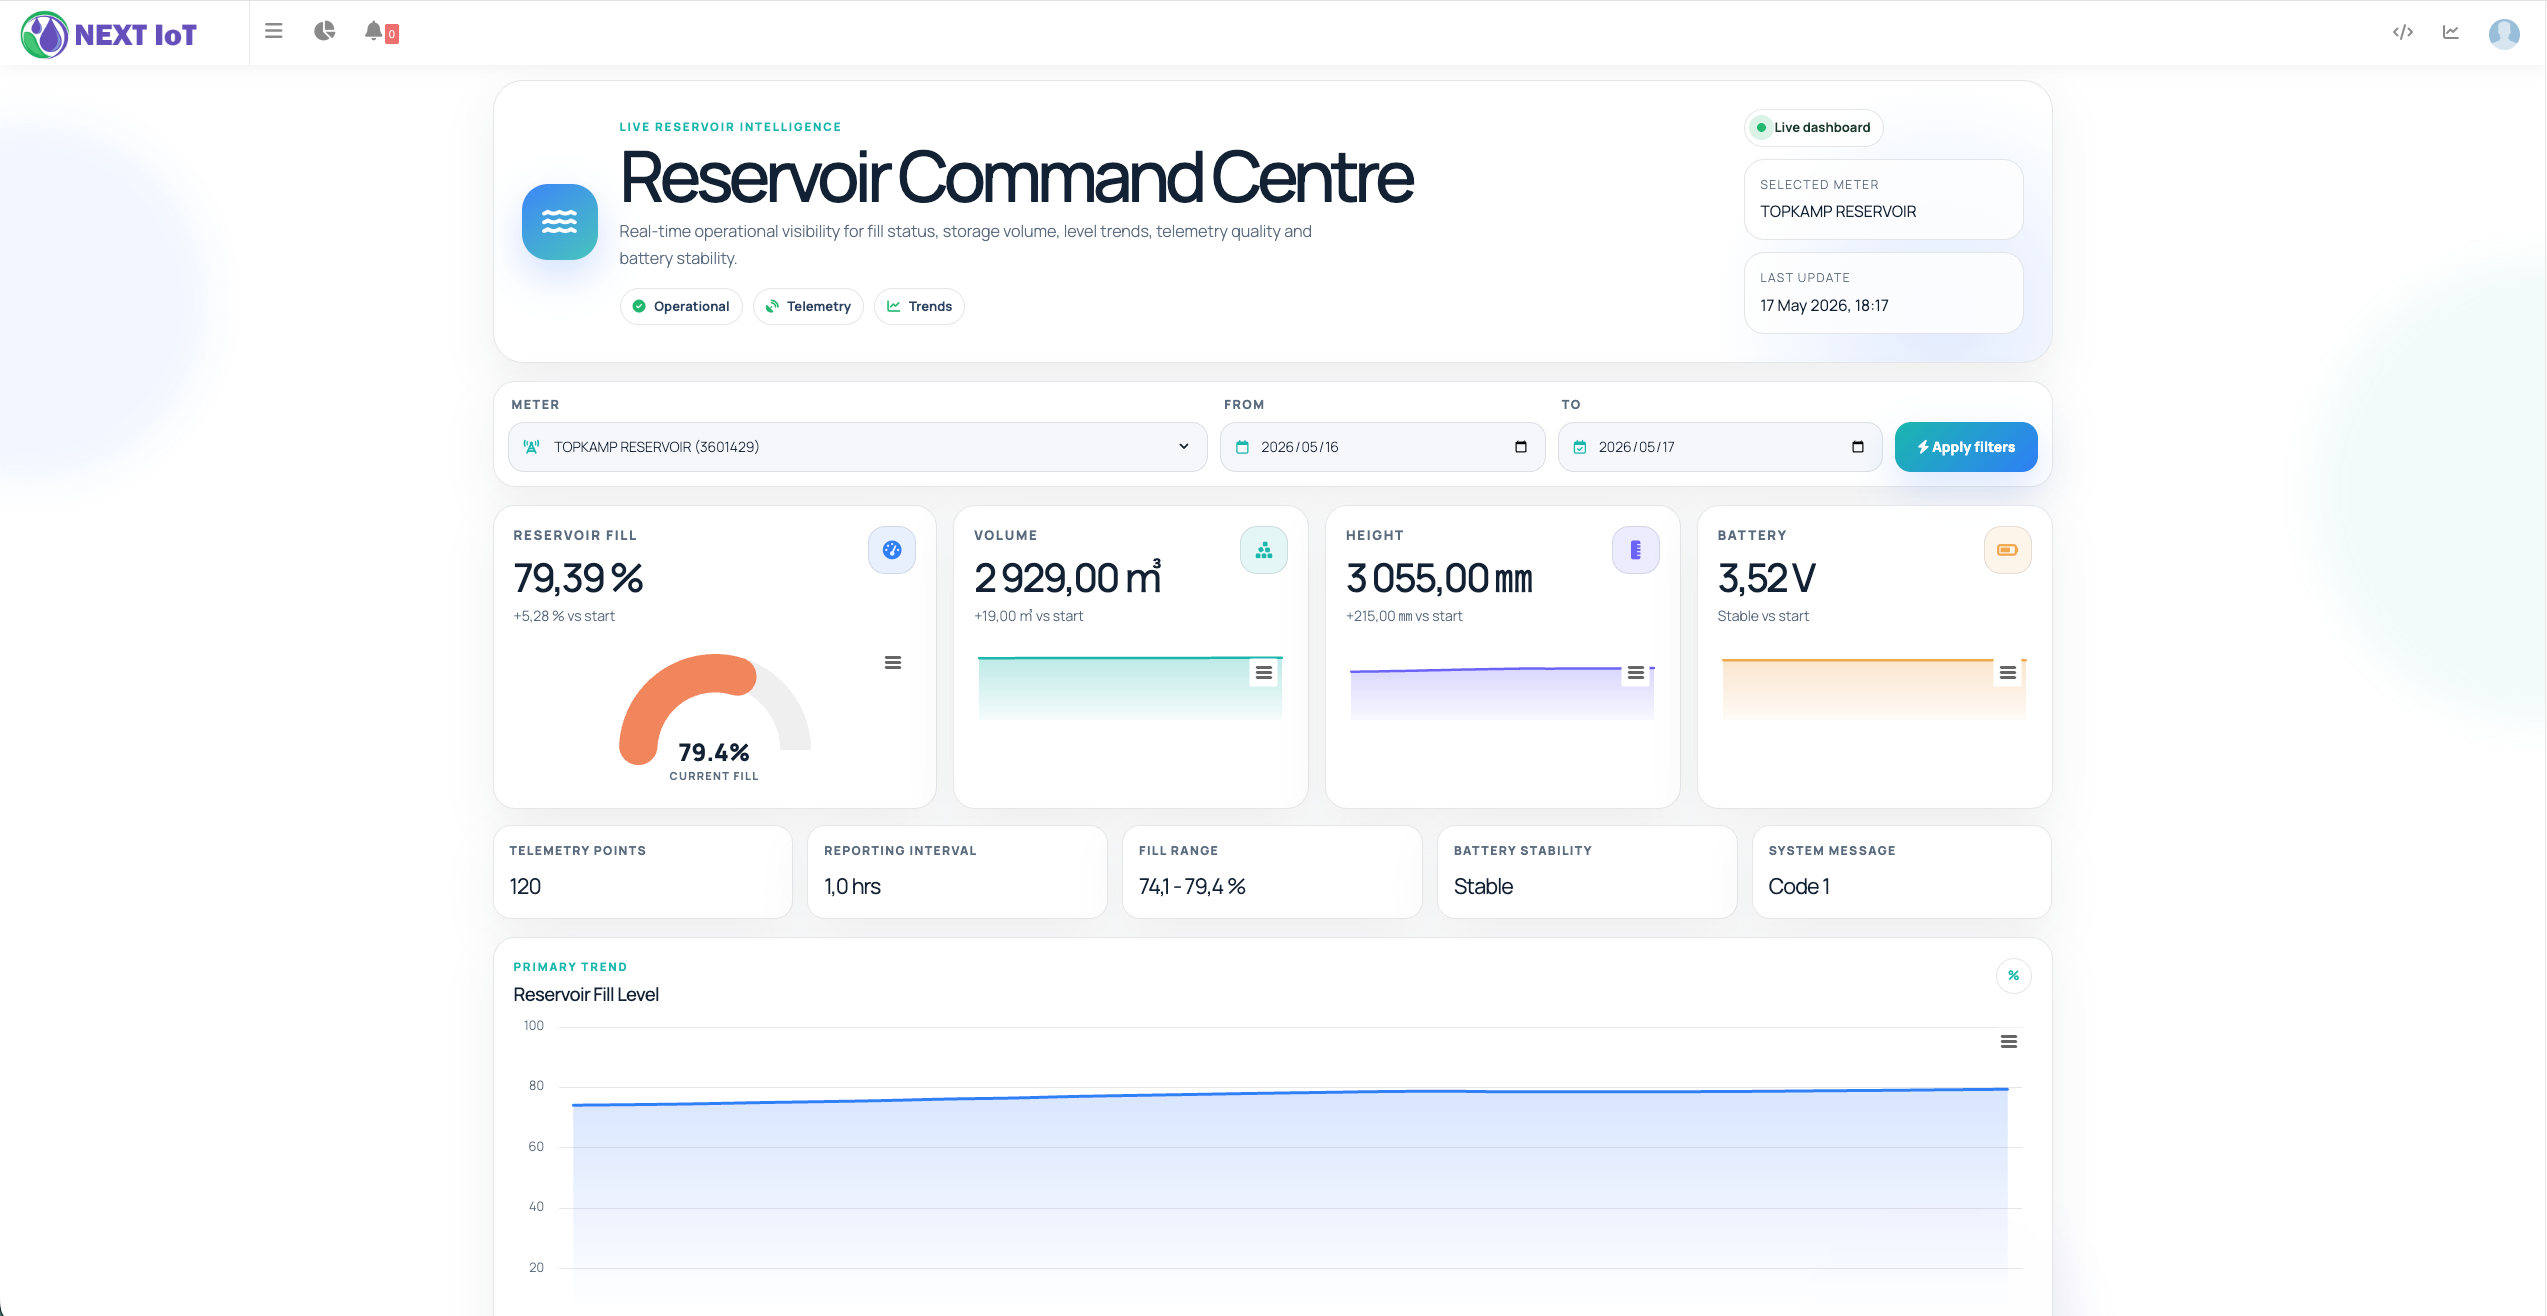
Task: Click Battery Stability Stable value
Action: [1483, 886]
